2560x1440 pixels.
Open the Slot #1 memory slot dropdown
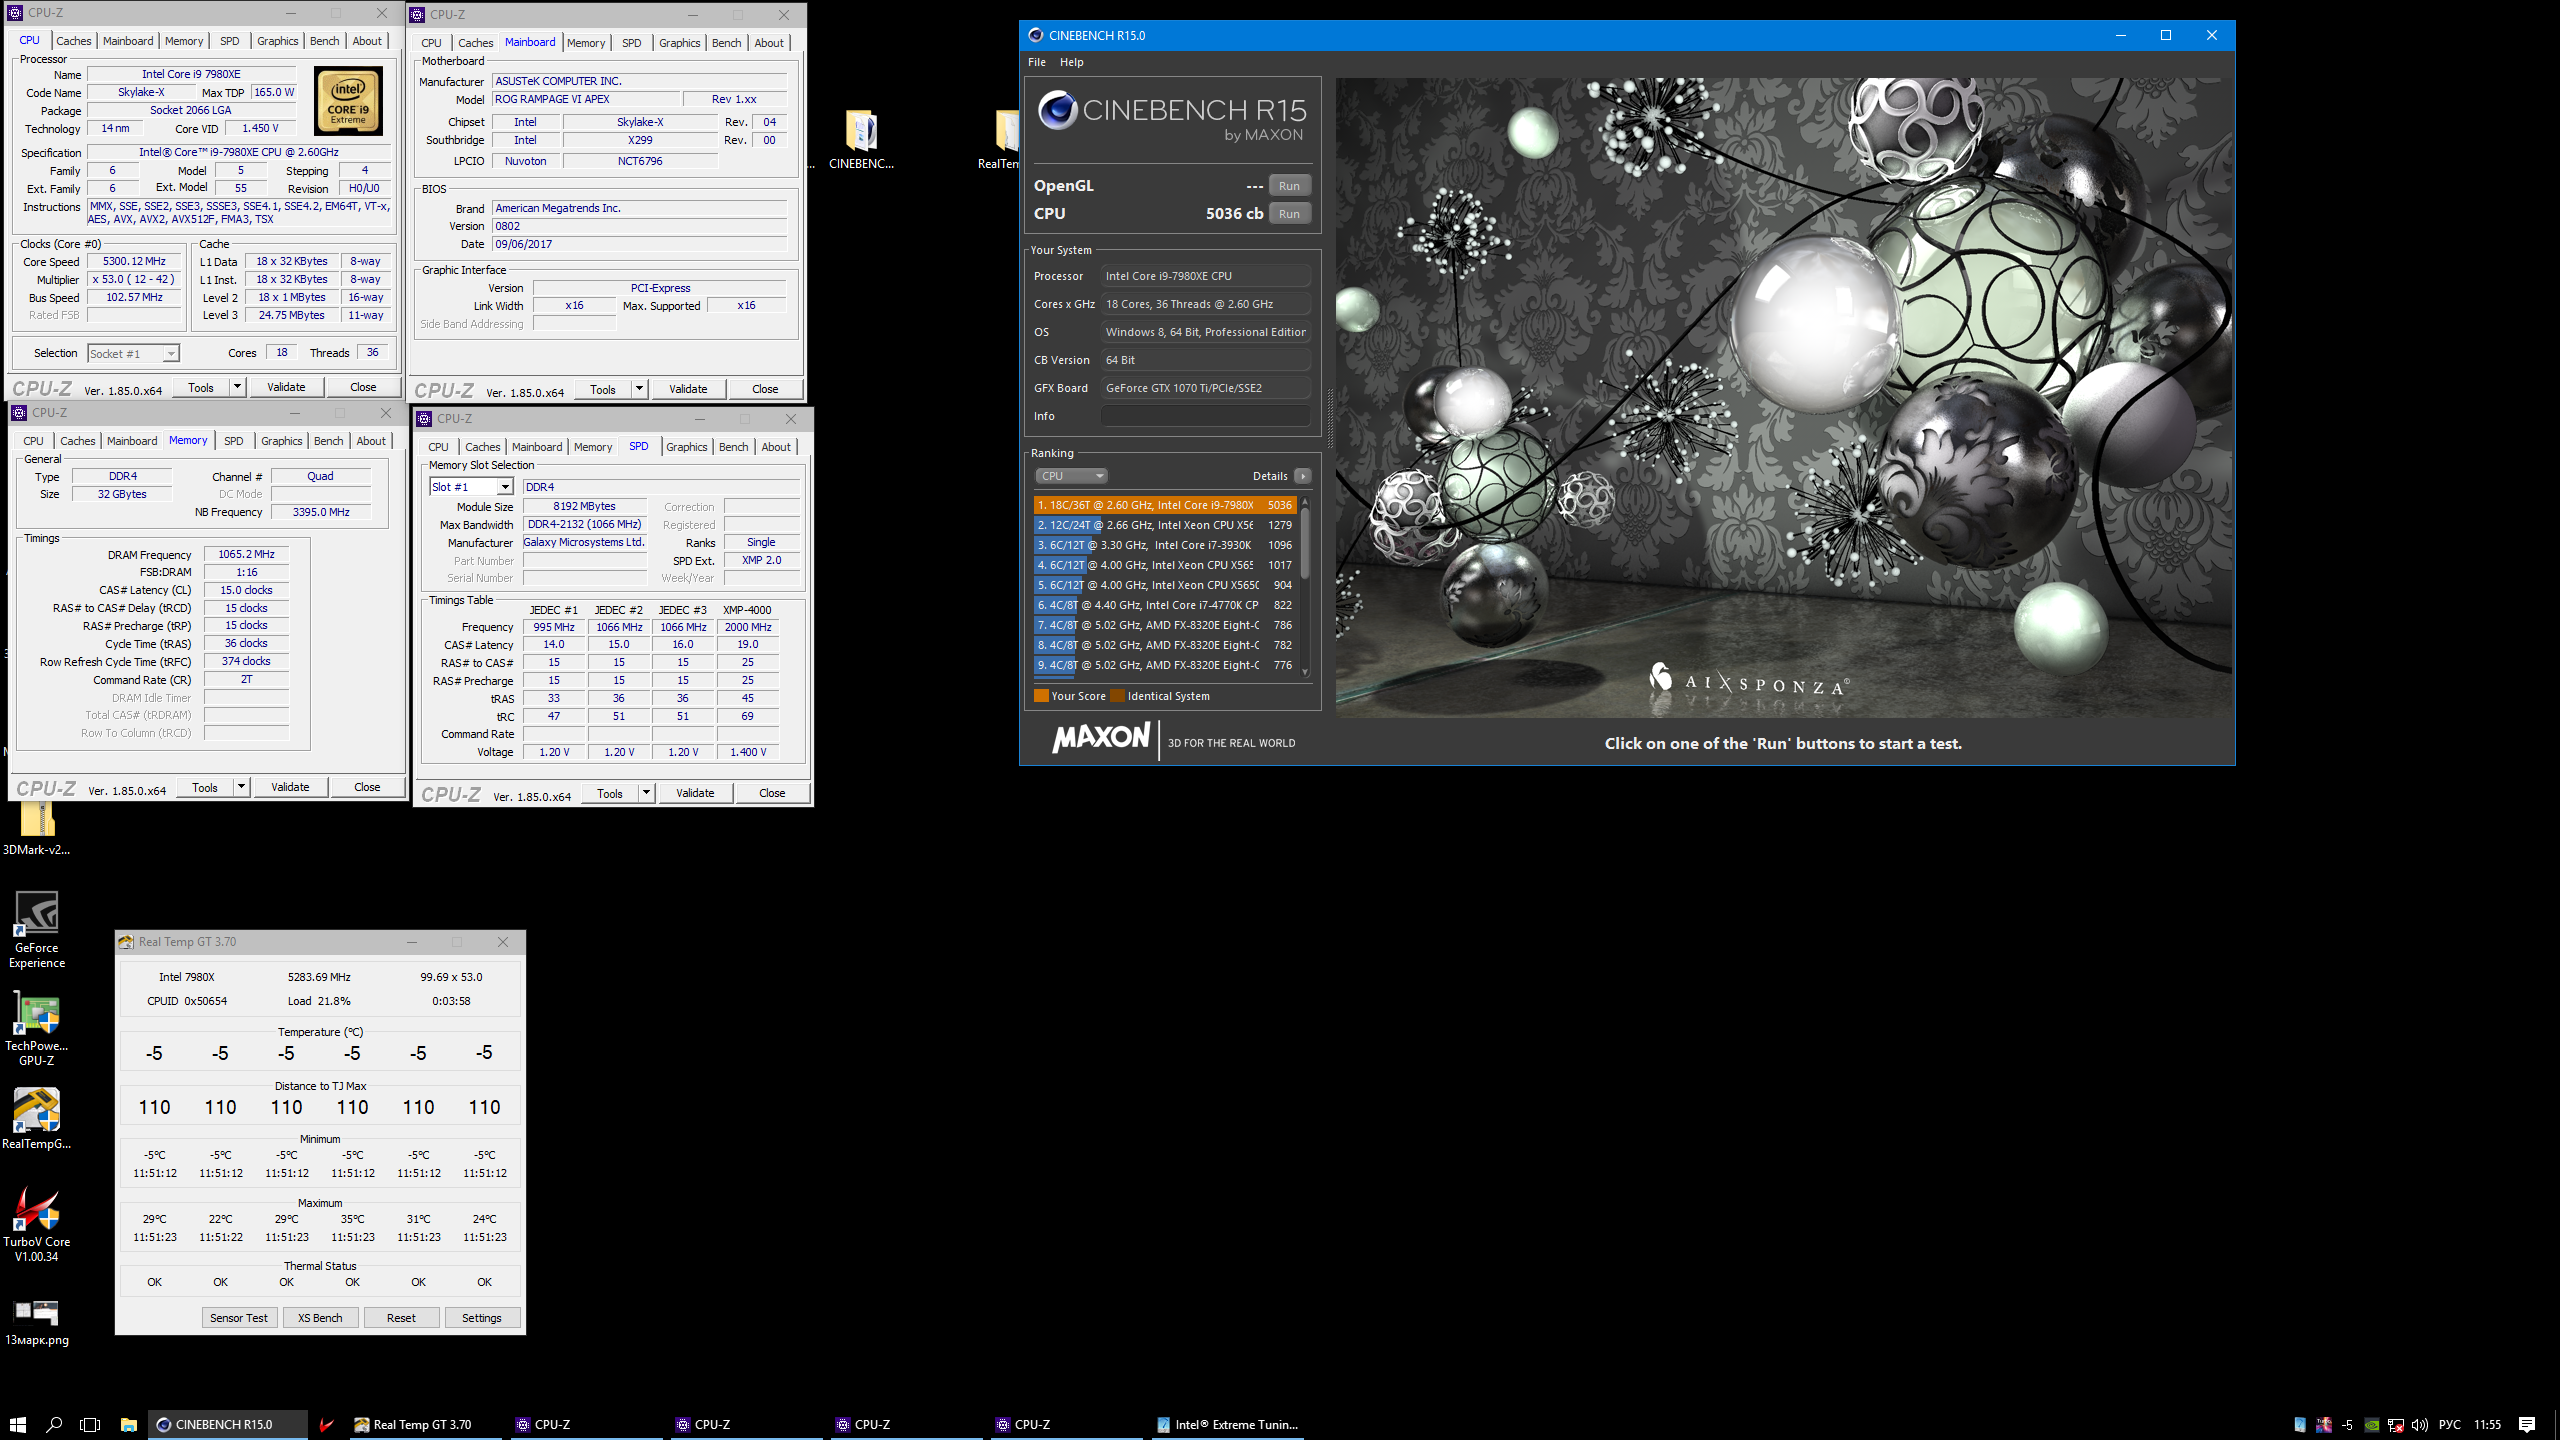coord(471,487)
